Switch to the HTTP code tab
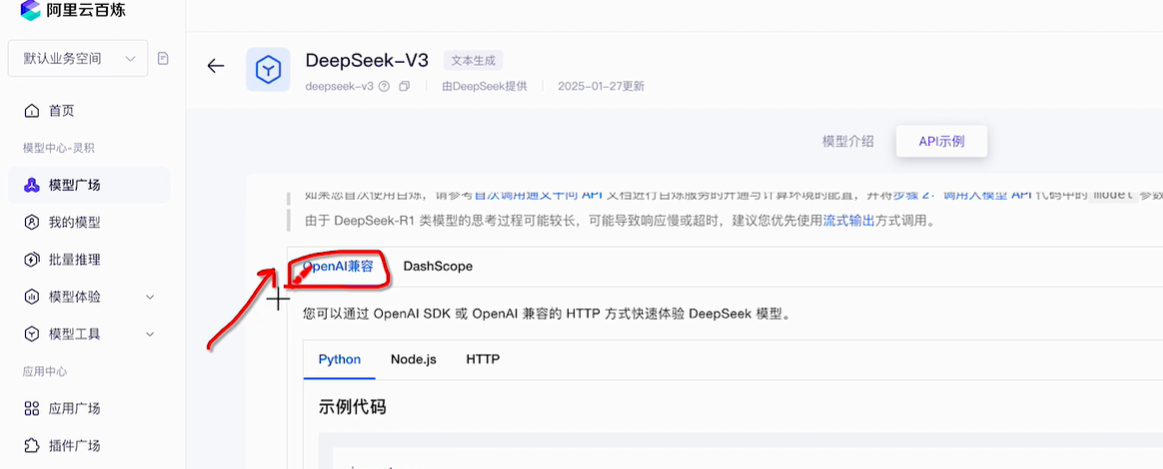This screenshot has height=469, width=1163. 483,359
